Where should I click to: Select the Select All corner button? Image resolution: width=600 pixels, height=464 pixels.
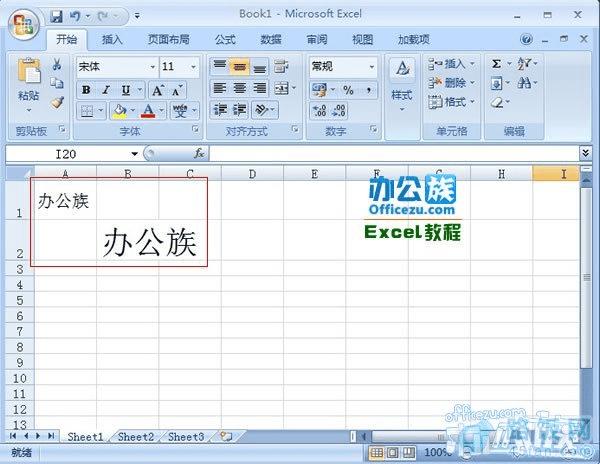pyautogui.click(x=20, y=173)
